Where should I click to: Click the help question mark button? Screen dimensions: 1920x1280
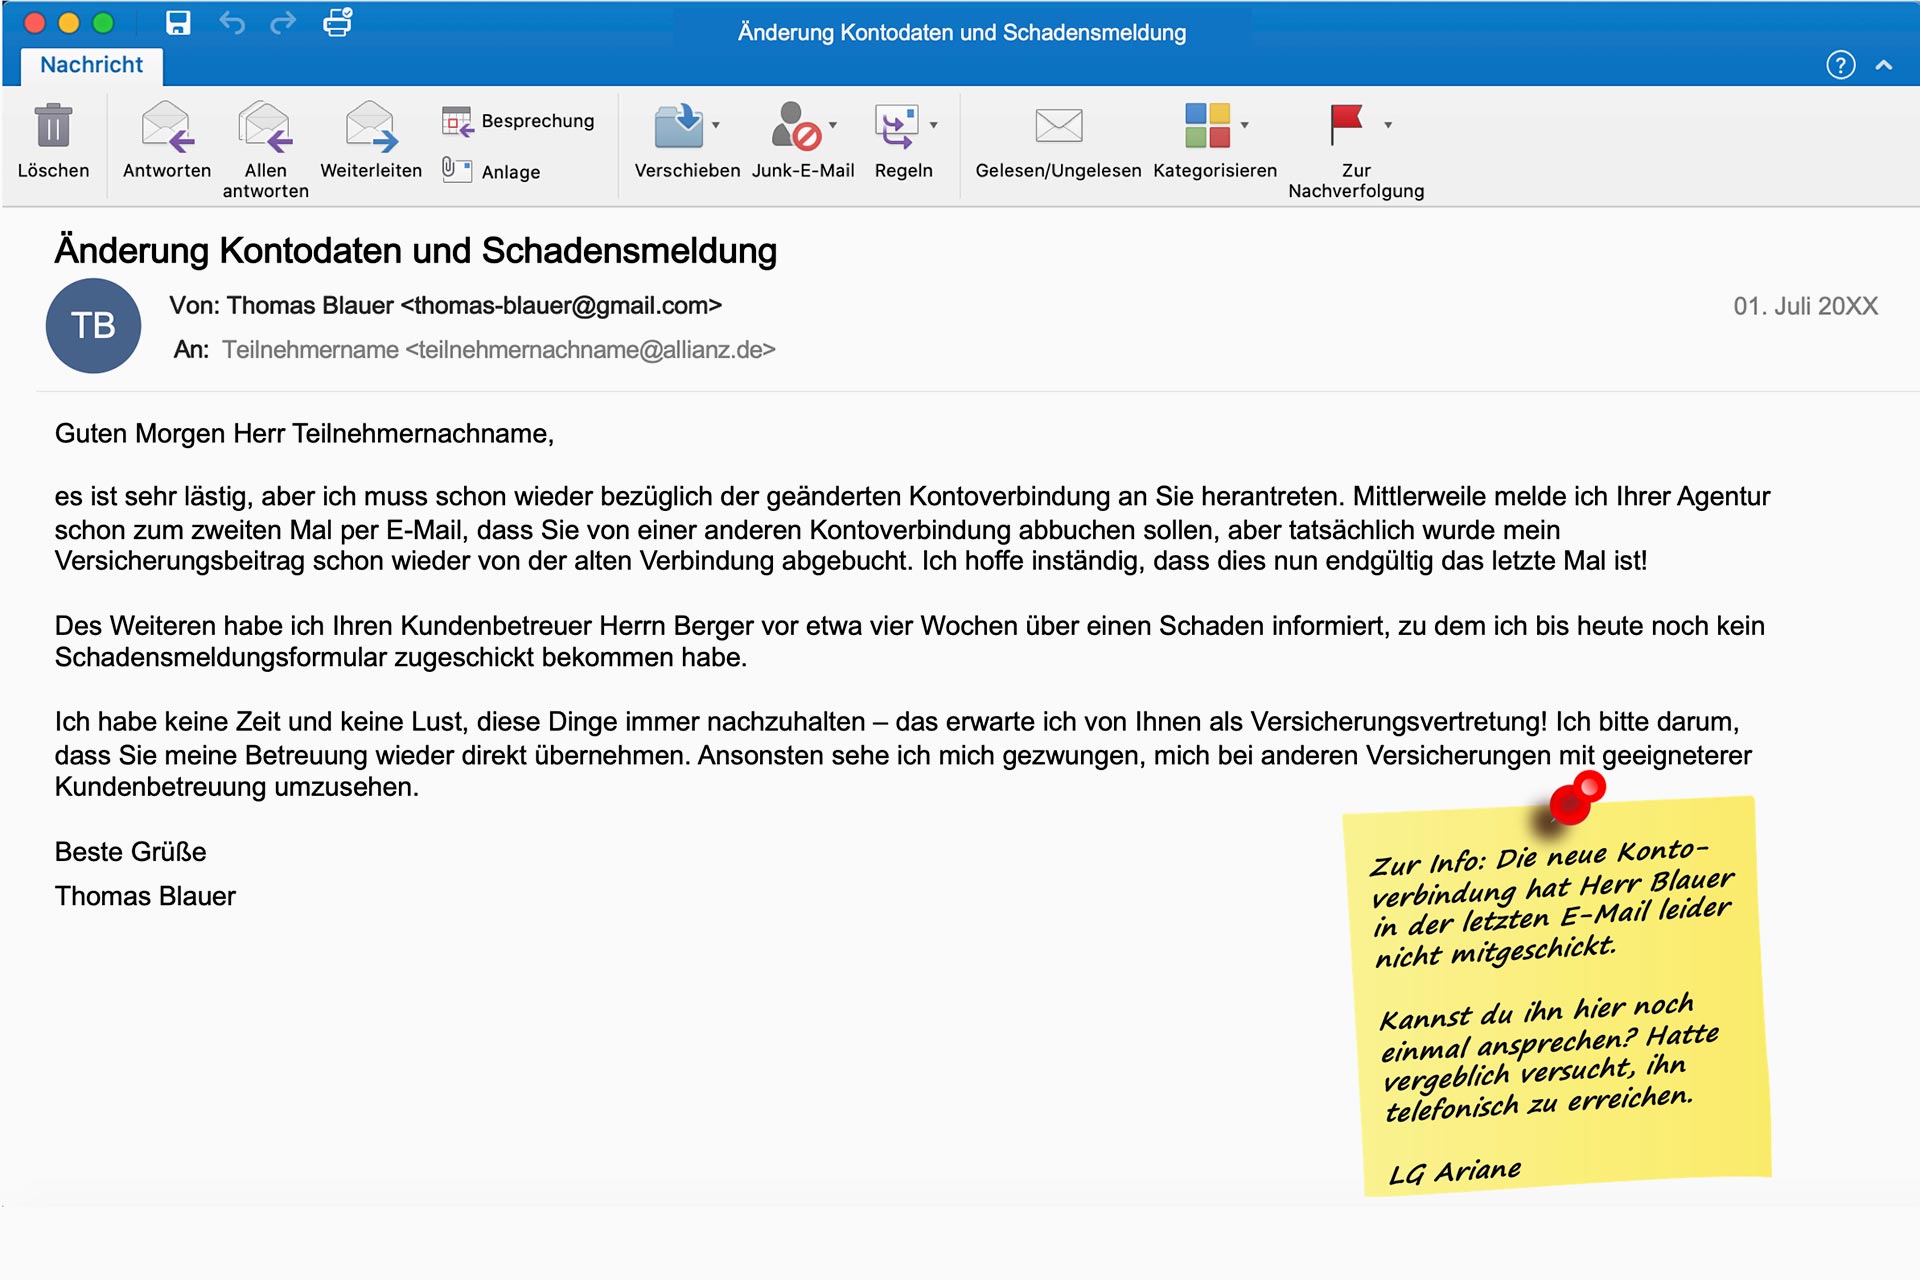coord(1840,65)
